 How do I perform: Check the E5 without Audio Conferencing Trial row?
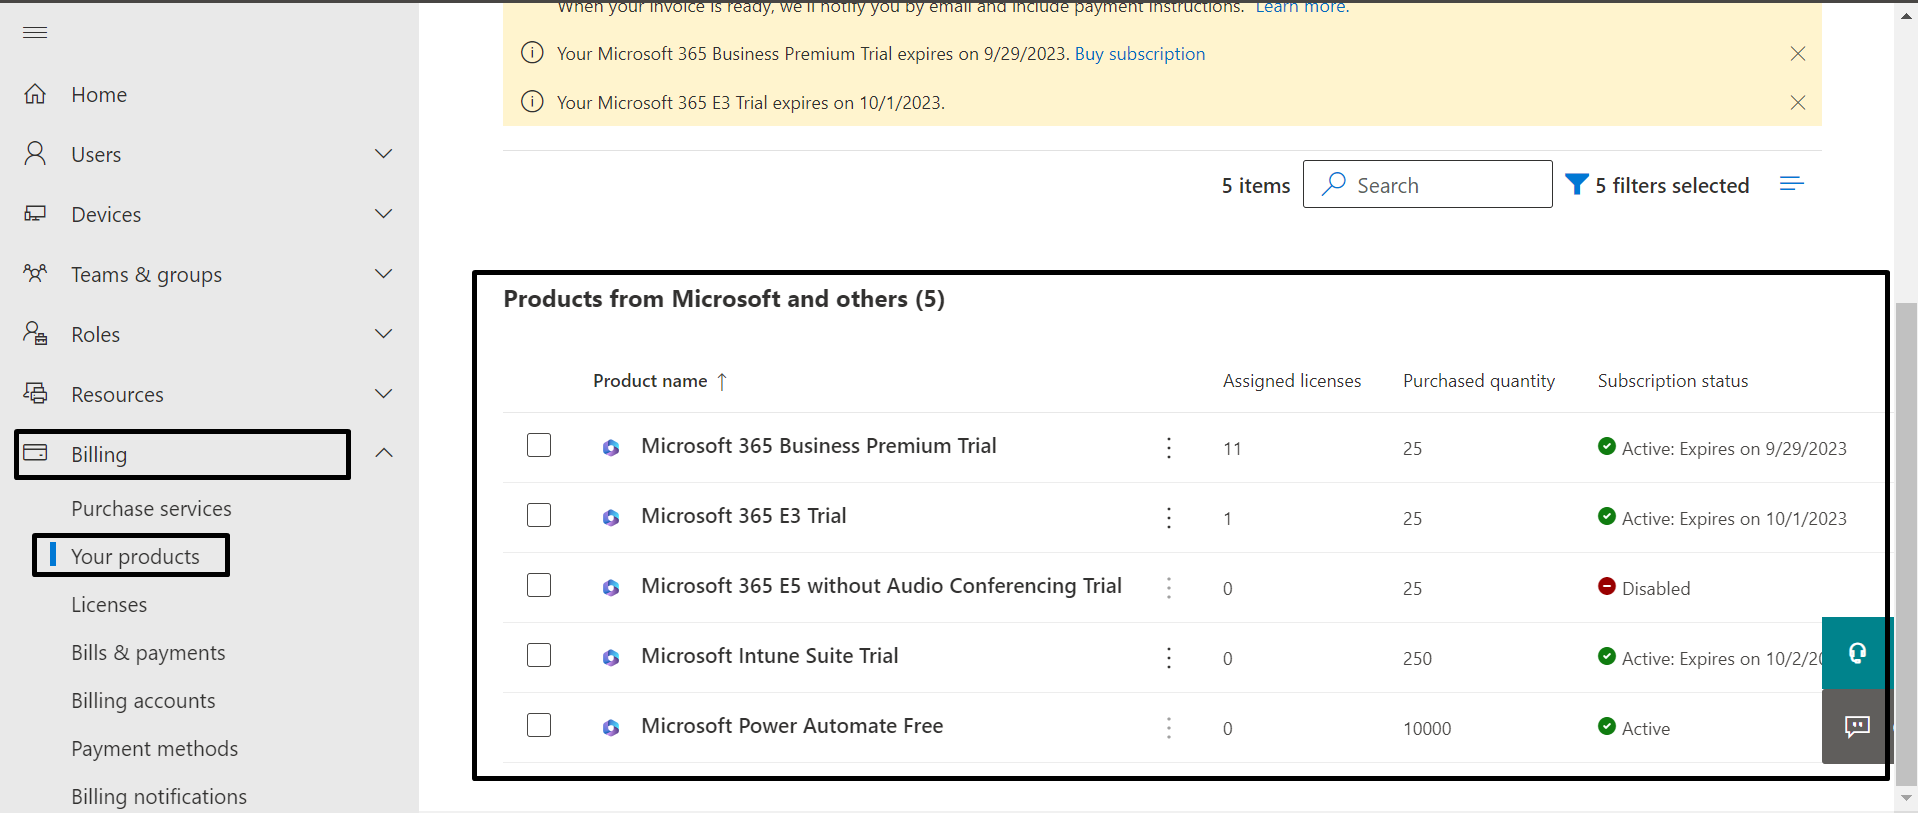pyautogui.click(x=539, y=585)
